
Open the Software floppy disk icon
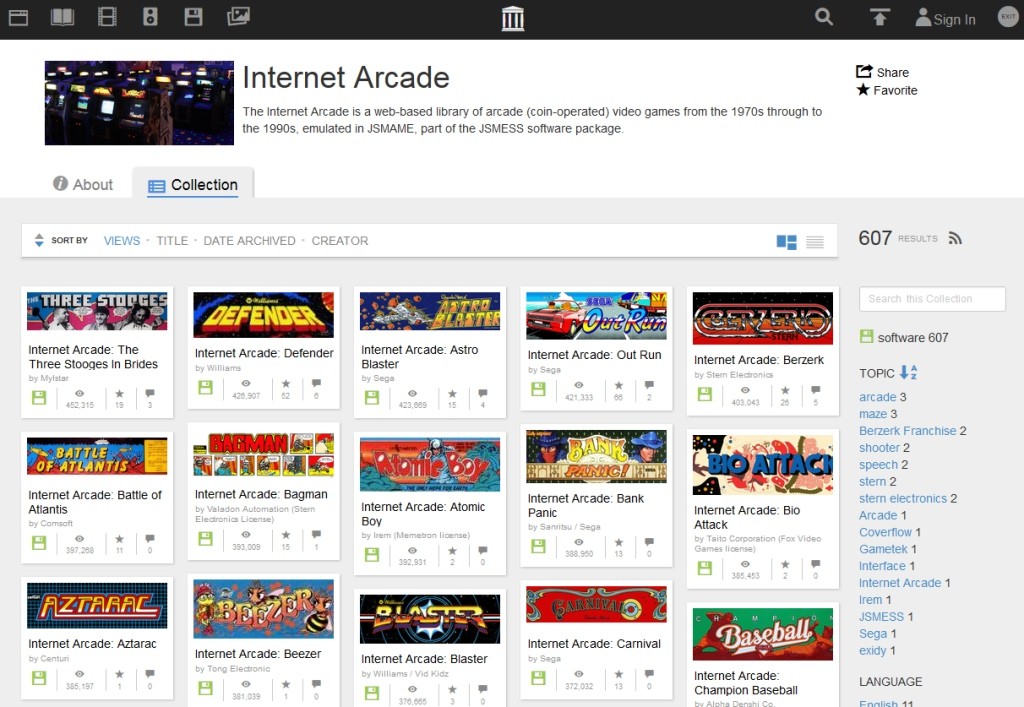[x=194, y=17]
